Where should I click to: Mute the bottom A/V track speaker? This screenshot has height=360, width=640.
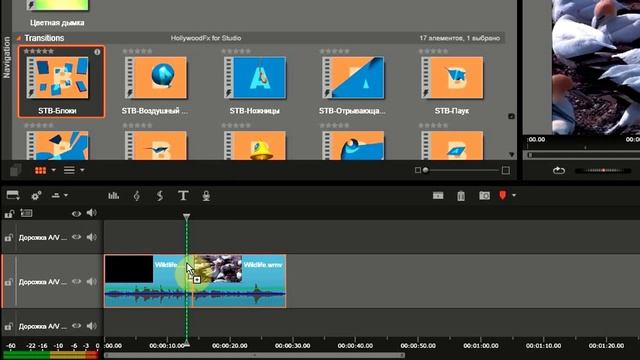coord(91,326)
